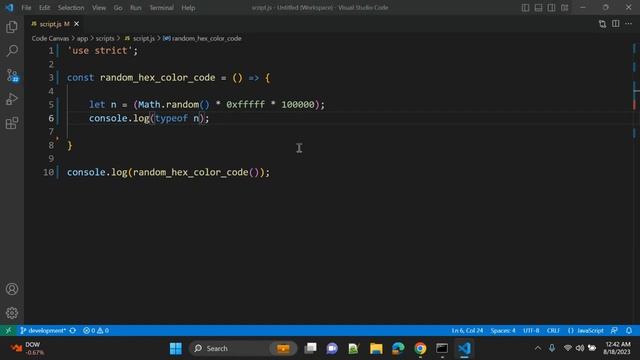
Task: Open Microsoft Edge from the taskbar
Action: (398, 348)
